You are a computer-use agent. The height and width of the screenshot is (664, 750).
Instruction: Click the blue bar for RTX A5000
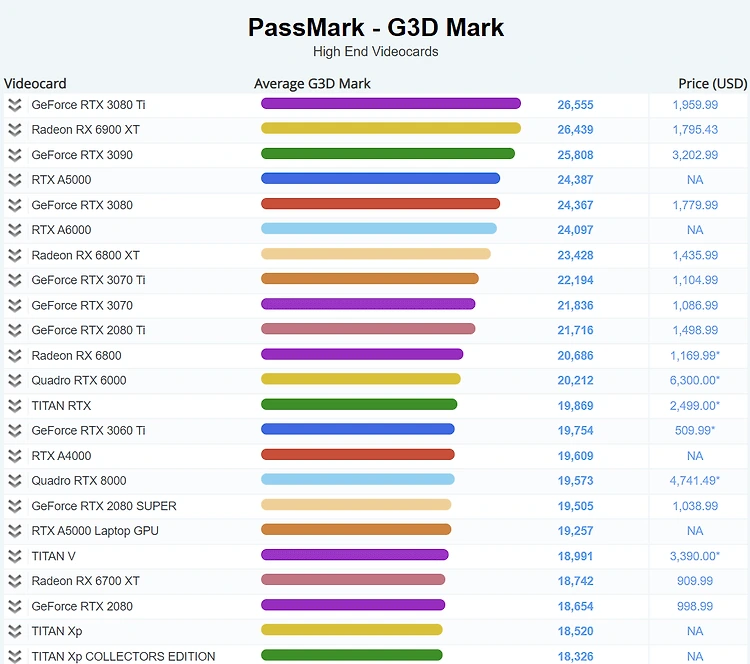380,178
